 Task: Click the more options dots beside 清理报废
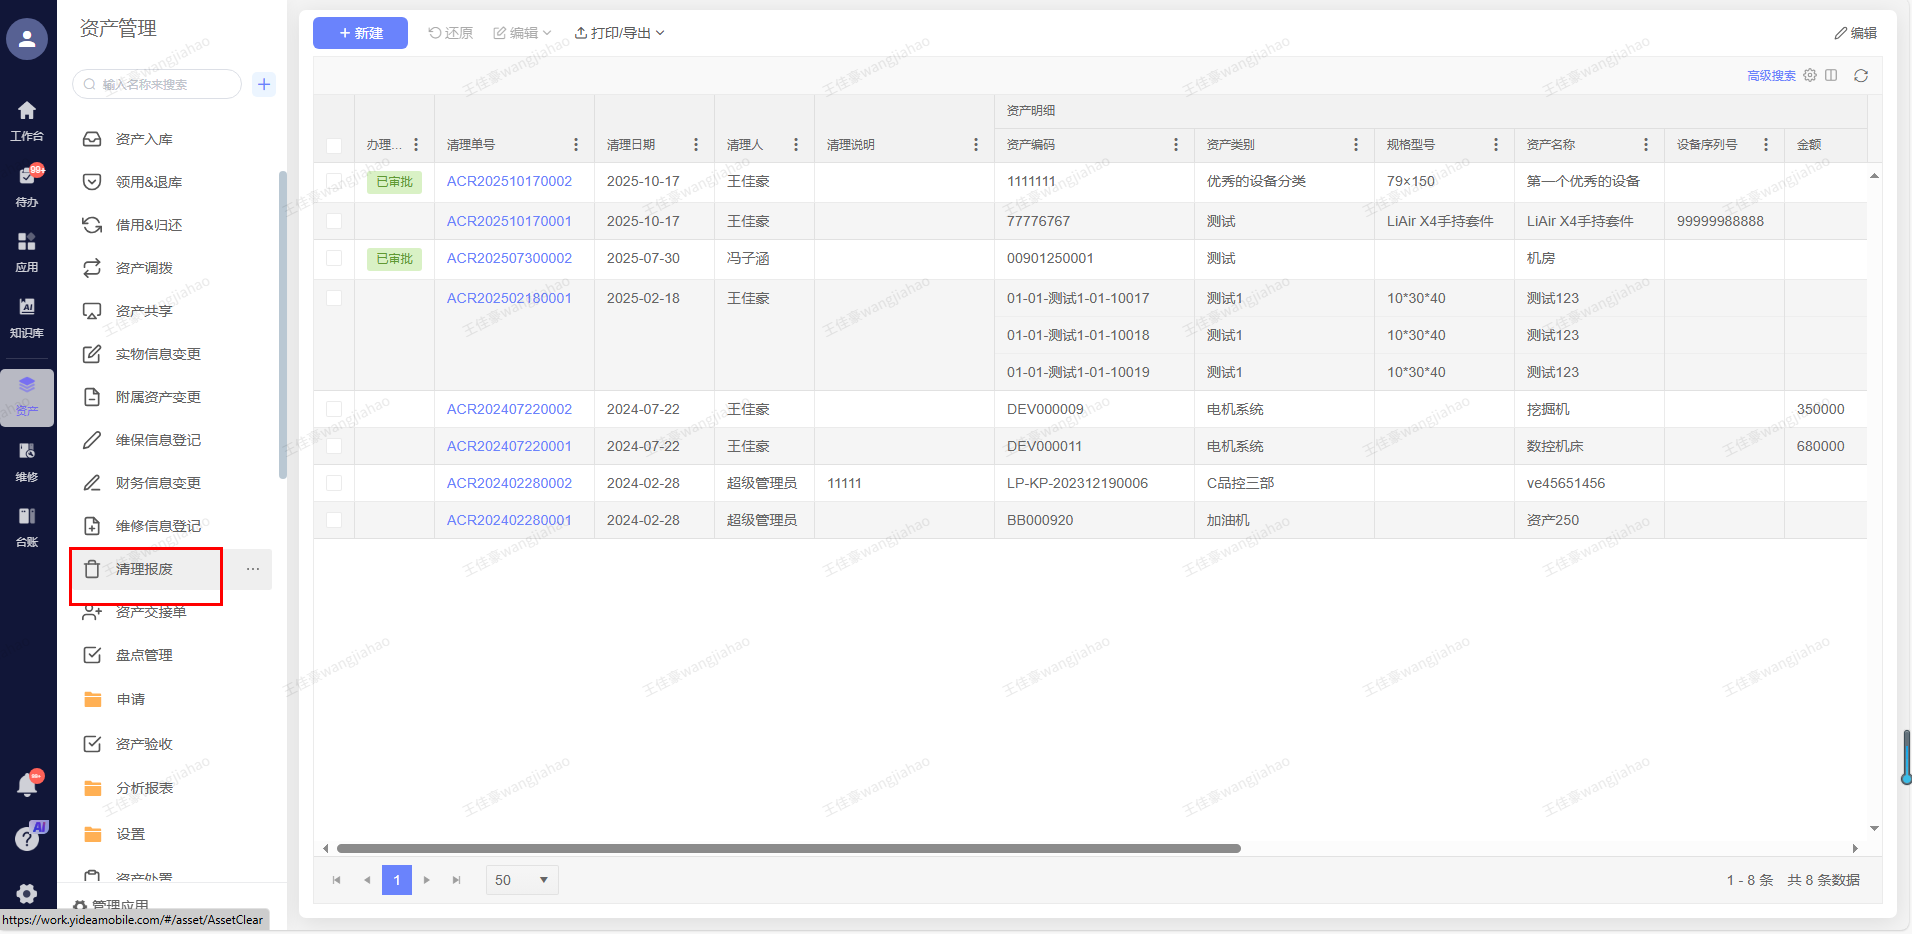coord(253,569)
